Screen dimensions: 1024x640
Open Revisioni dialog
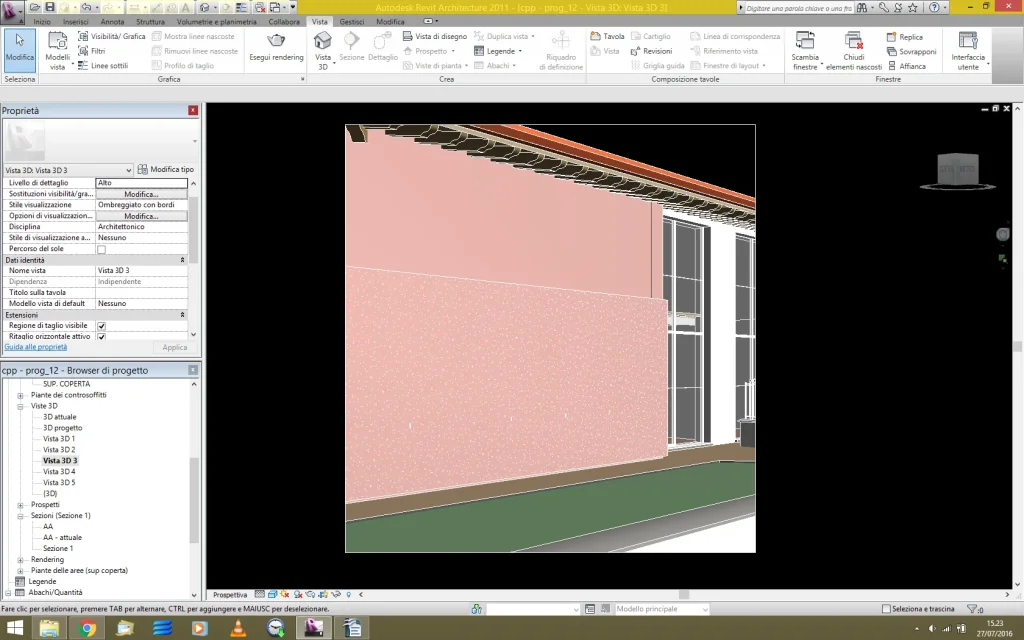[651, 51]
